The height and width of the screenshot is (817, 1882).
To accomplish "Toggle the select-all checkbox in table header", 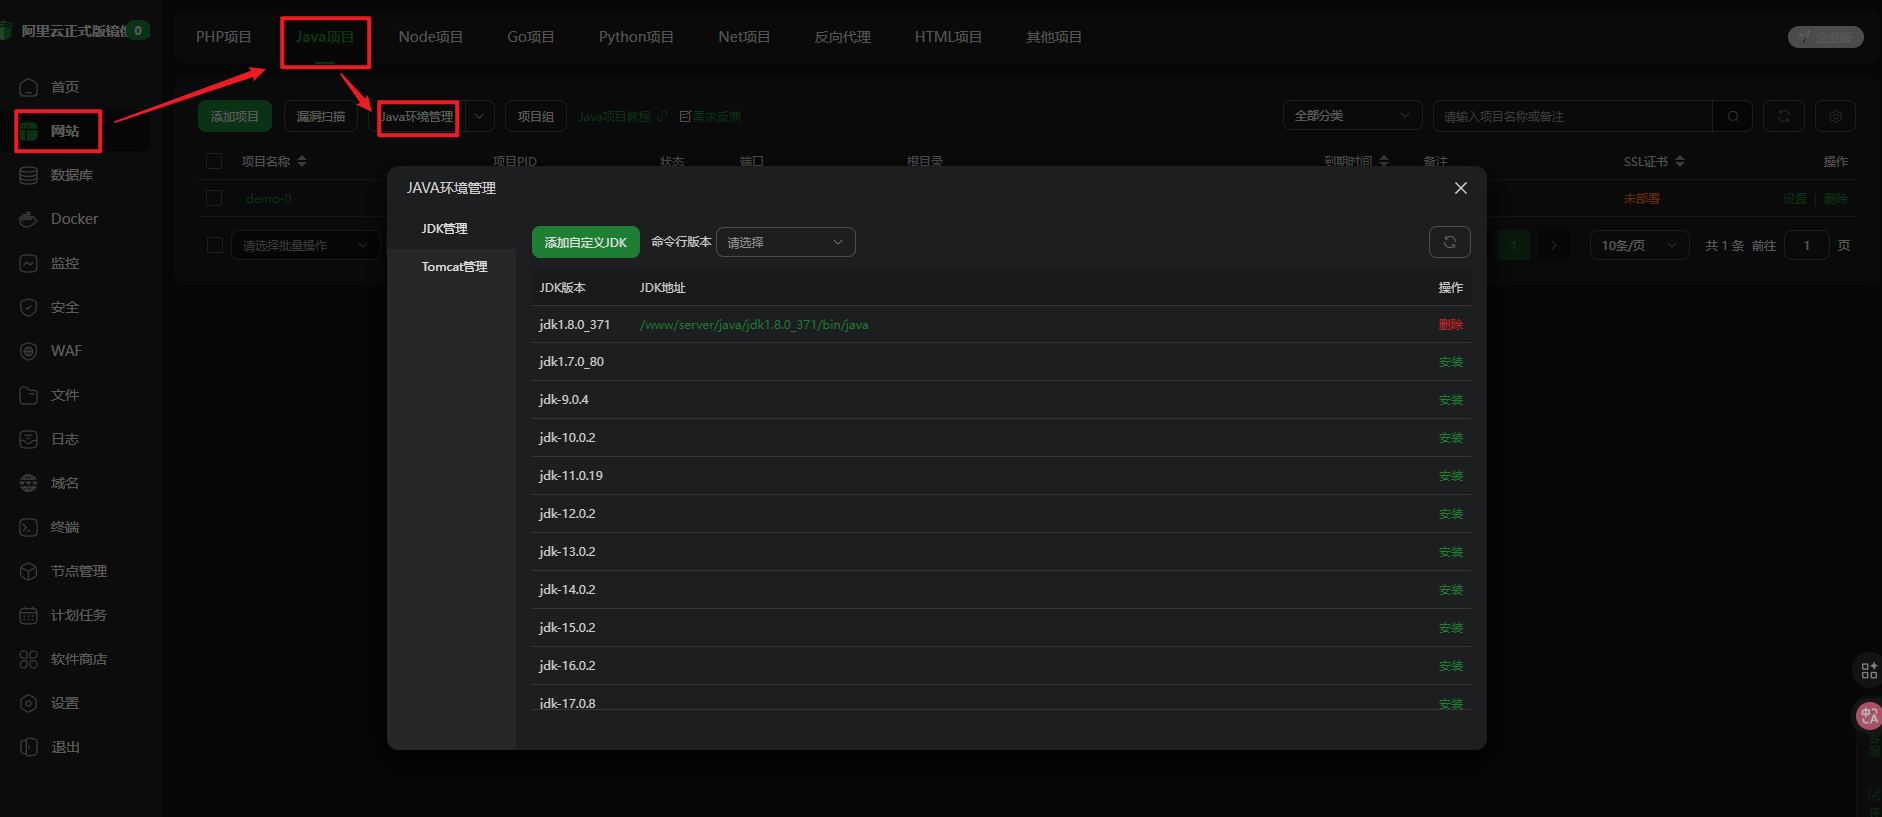I will click(x=214, y=161).
